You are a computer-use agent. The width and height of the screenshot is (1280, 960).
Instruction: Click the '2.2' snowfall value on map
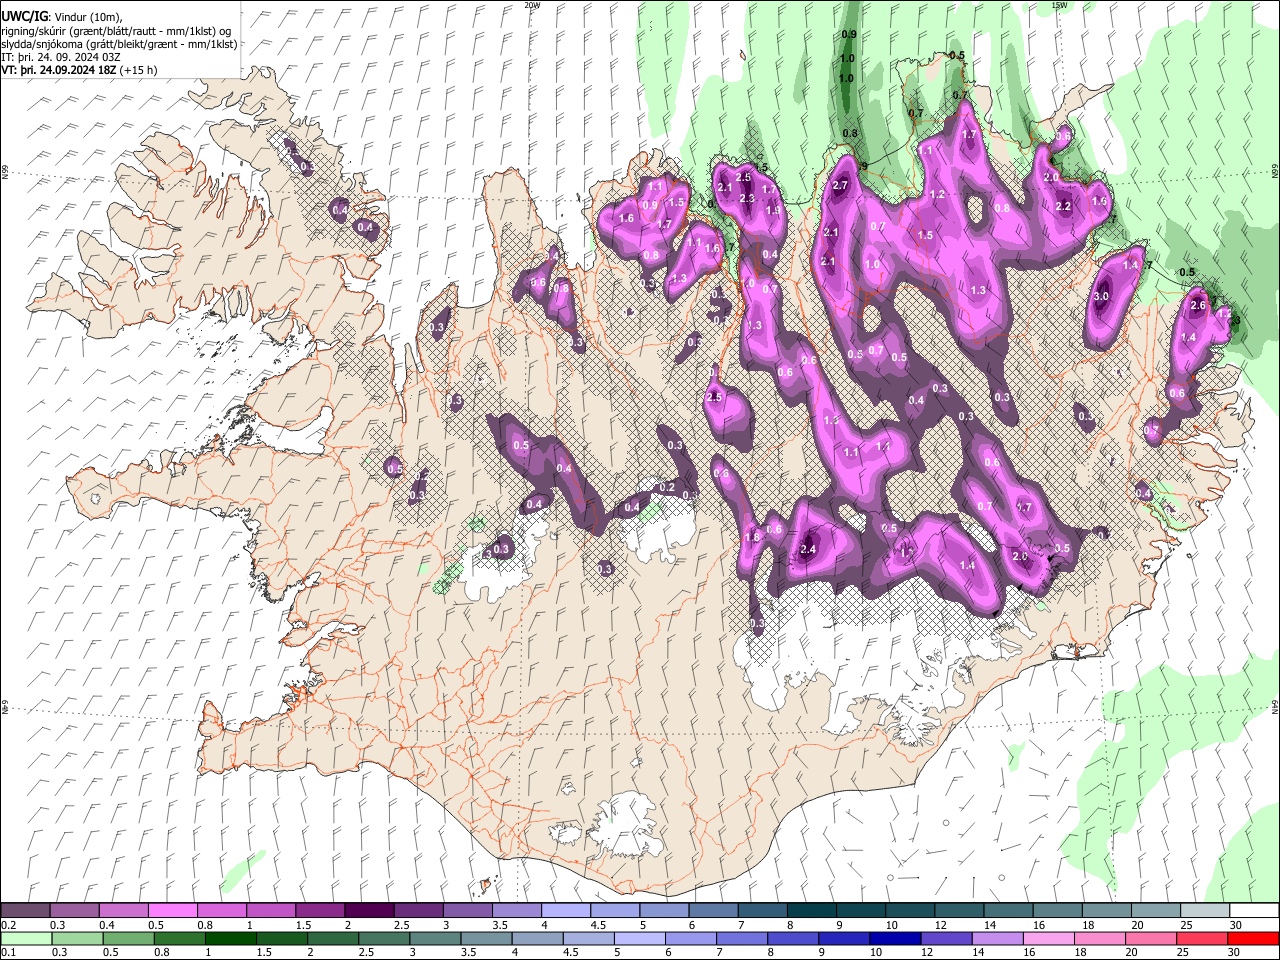pos(1063,207)
